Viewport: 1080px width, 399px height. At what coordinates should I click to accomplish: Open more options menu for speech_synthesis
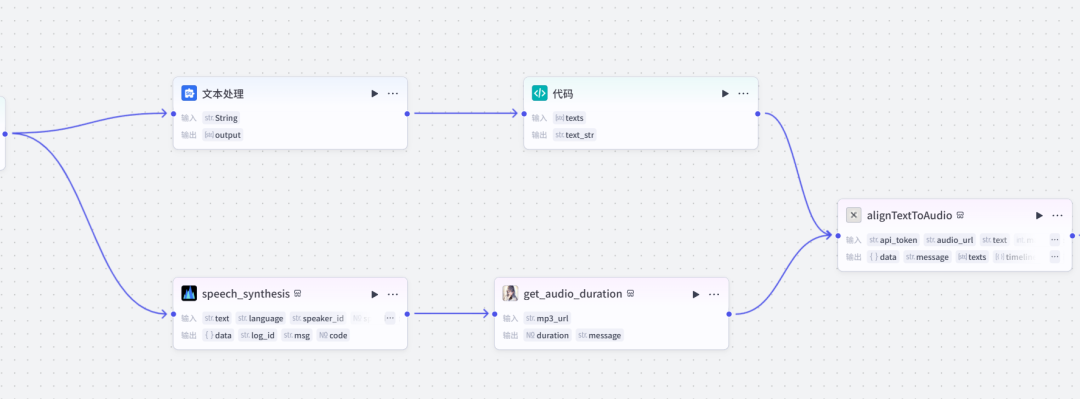tap(393, 294)
